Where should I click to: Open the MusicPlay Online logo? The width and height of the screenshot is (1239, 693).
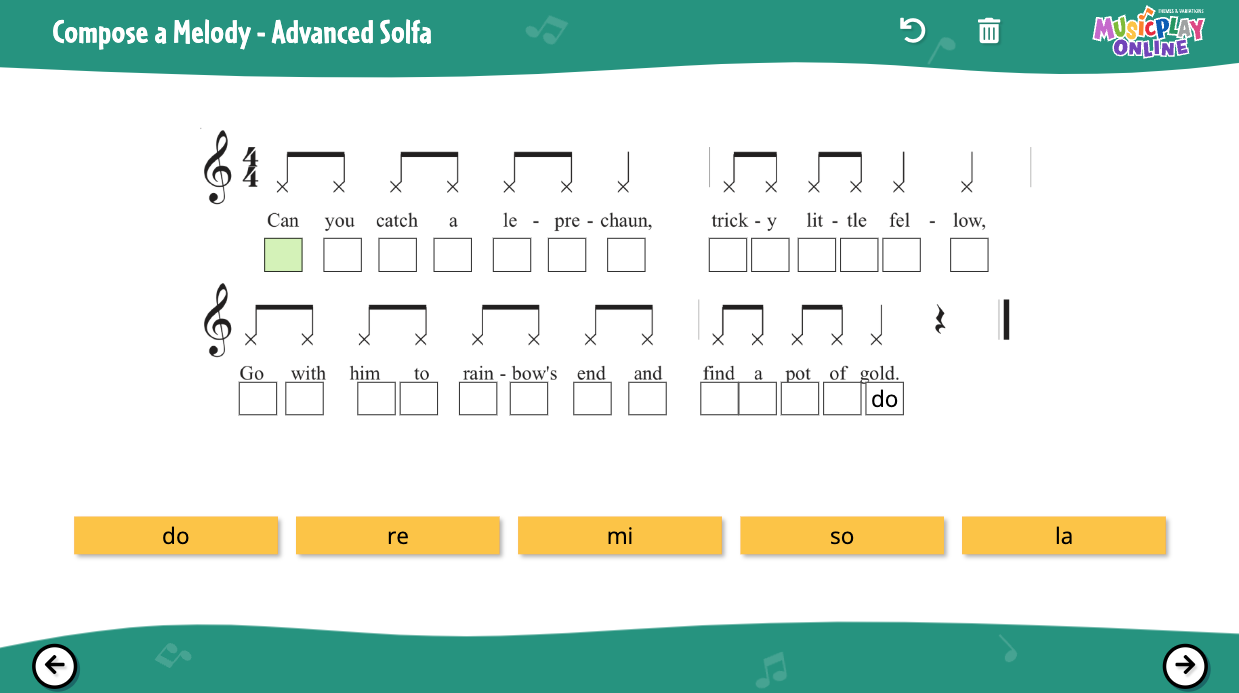pos(1148,34)
